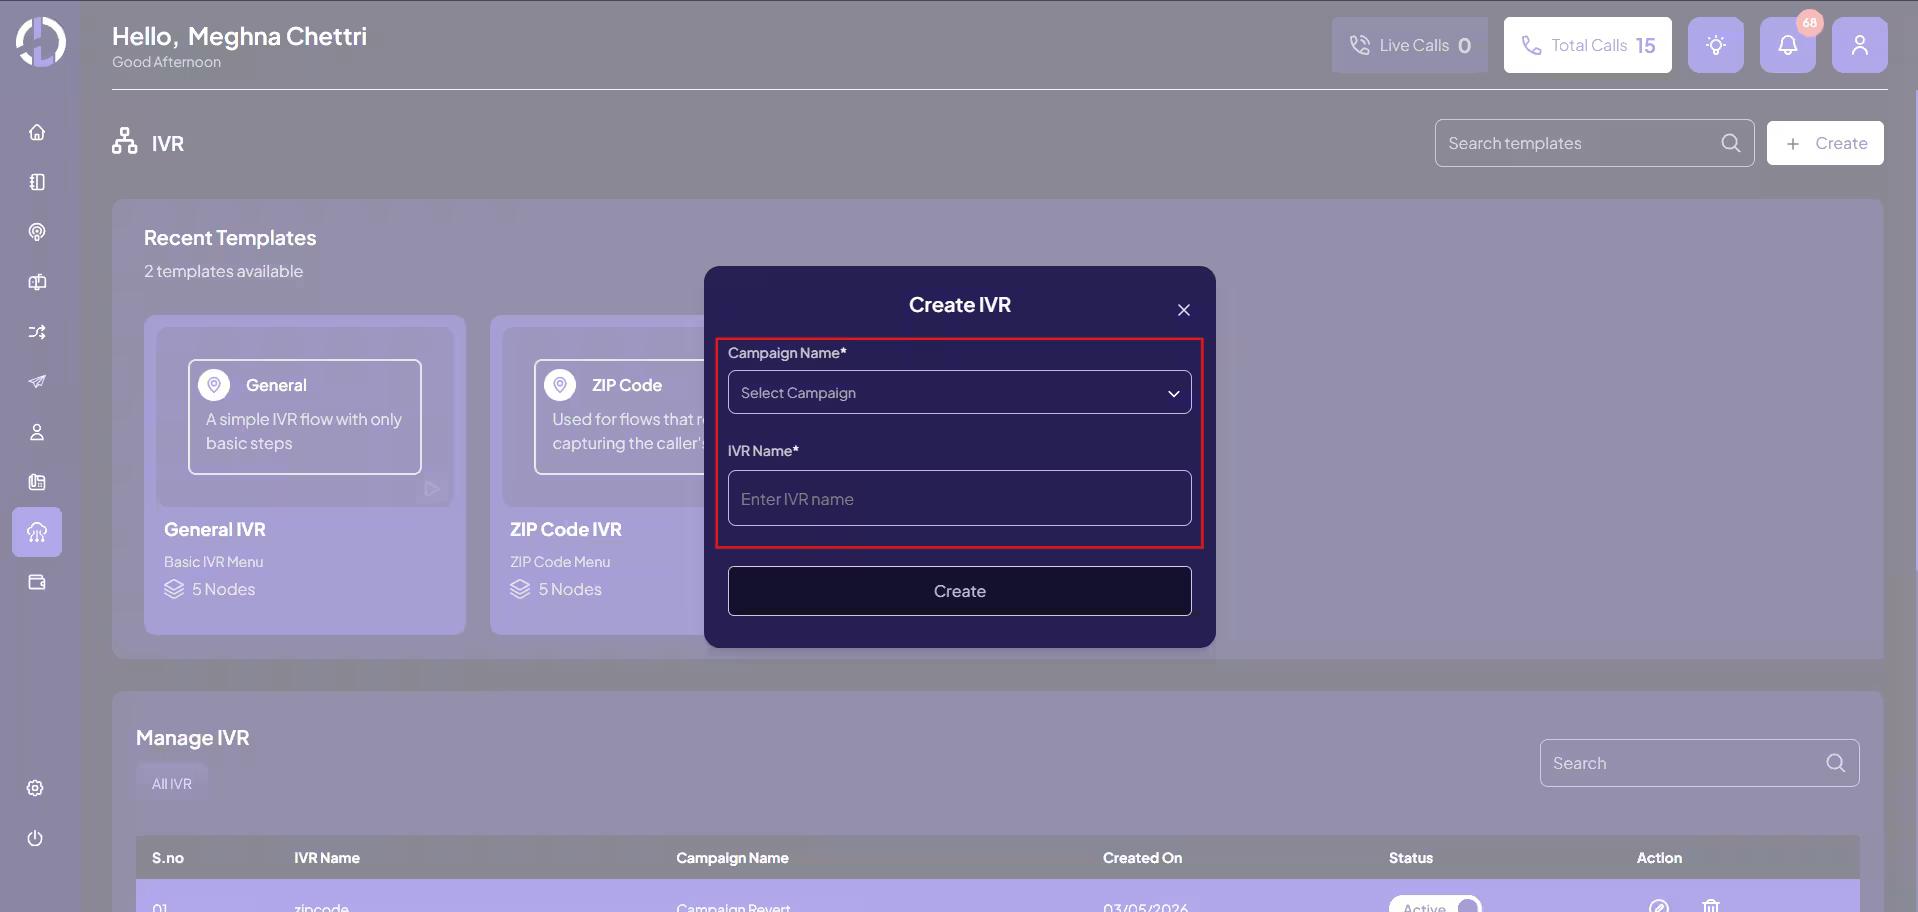Click the Total Calls button
Image resolution: width=1918 pixels, height=912 pixels.
pyautogui.click(x=1587, y=46)
